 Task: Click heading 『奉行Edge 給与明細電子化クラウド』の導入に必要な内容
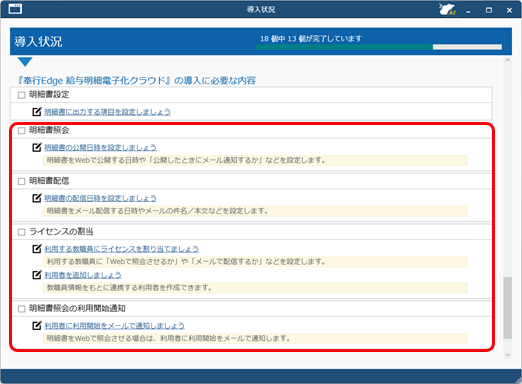point(137,80)
